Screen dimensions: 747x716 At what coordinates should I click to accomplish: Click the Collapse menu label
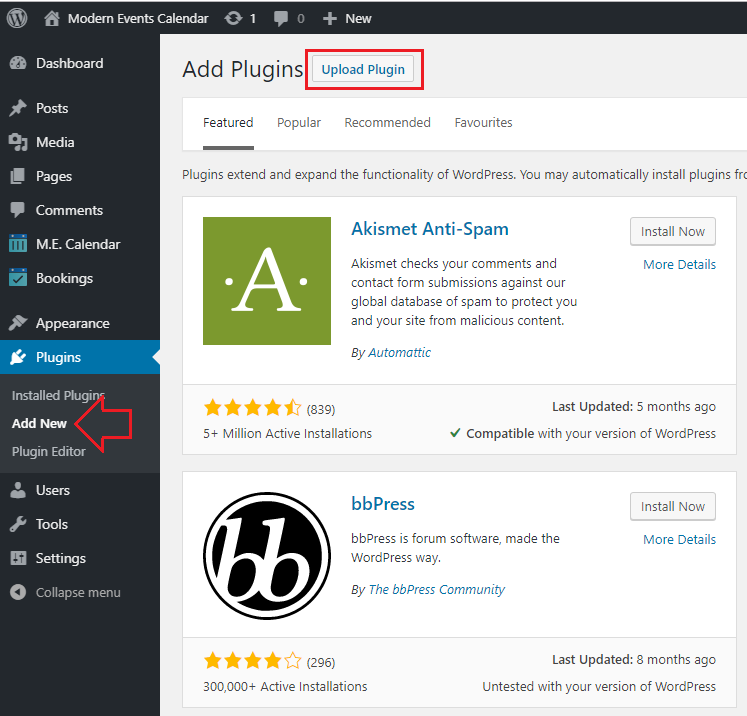[78, 593]
